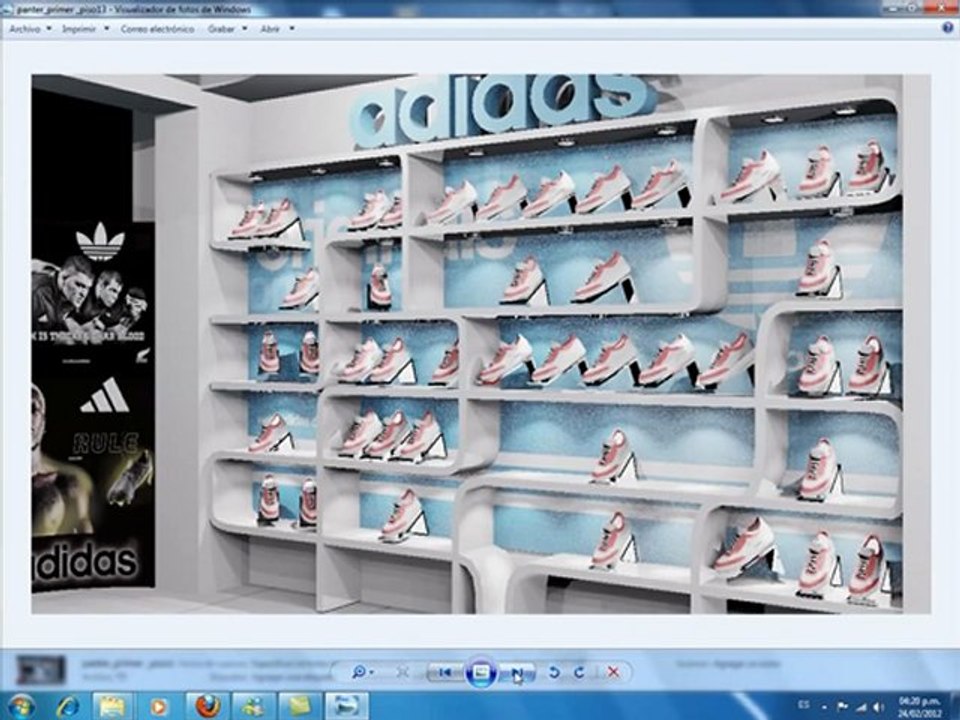Expand the Imprimir dropdown arrow

106,29
